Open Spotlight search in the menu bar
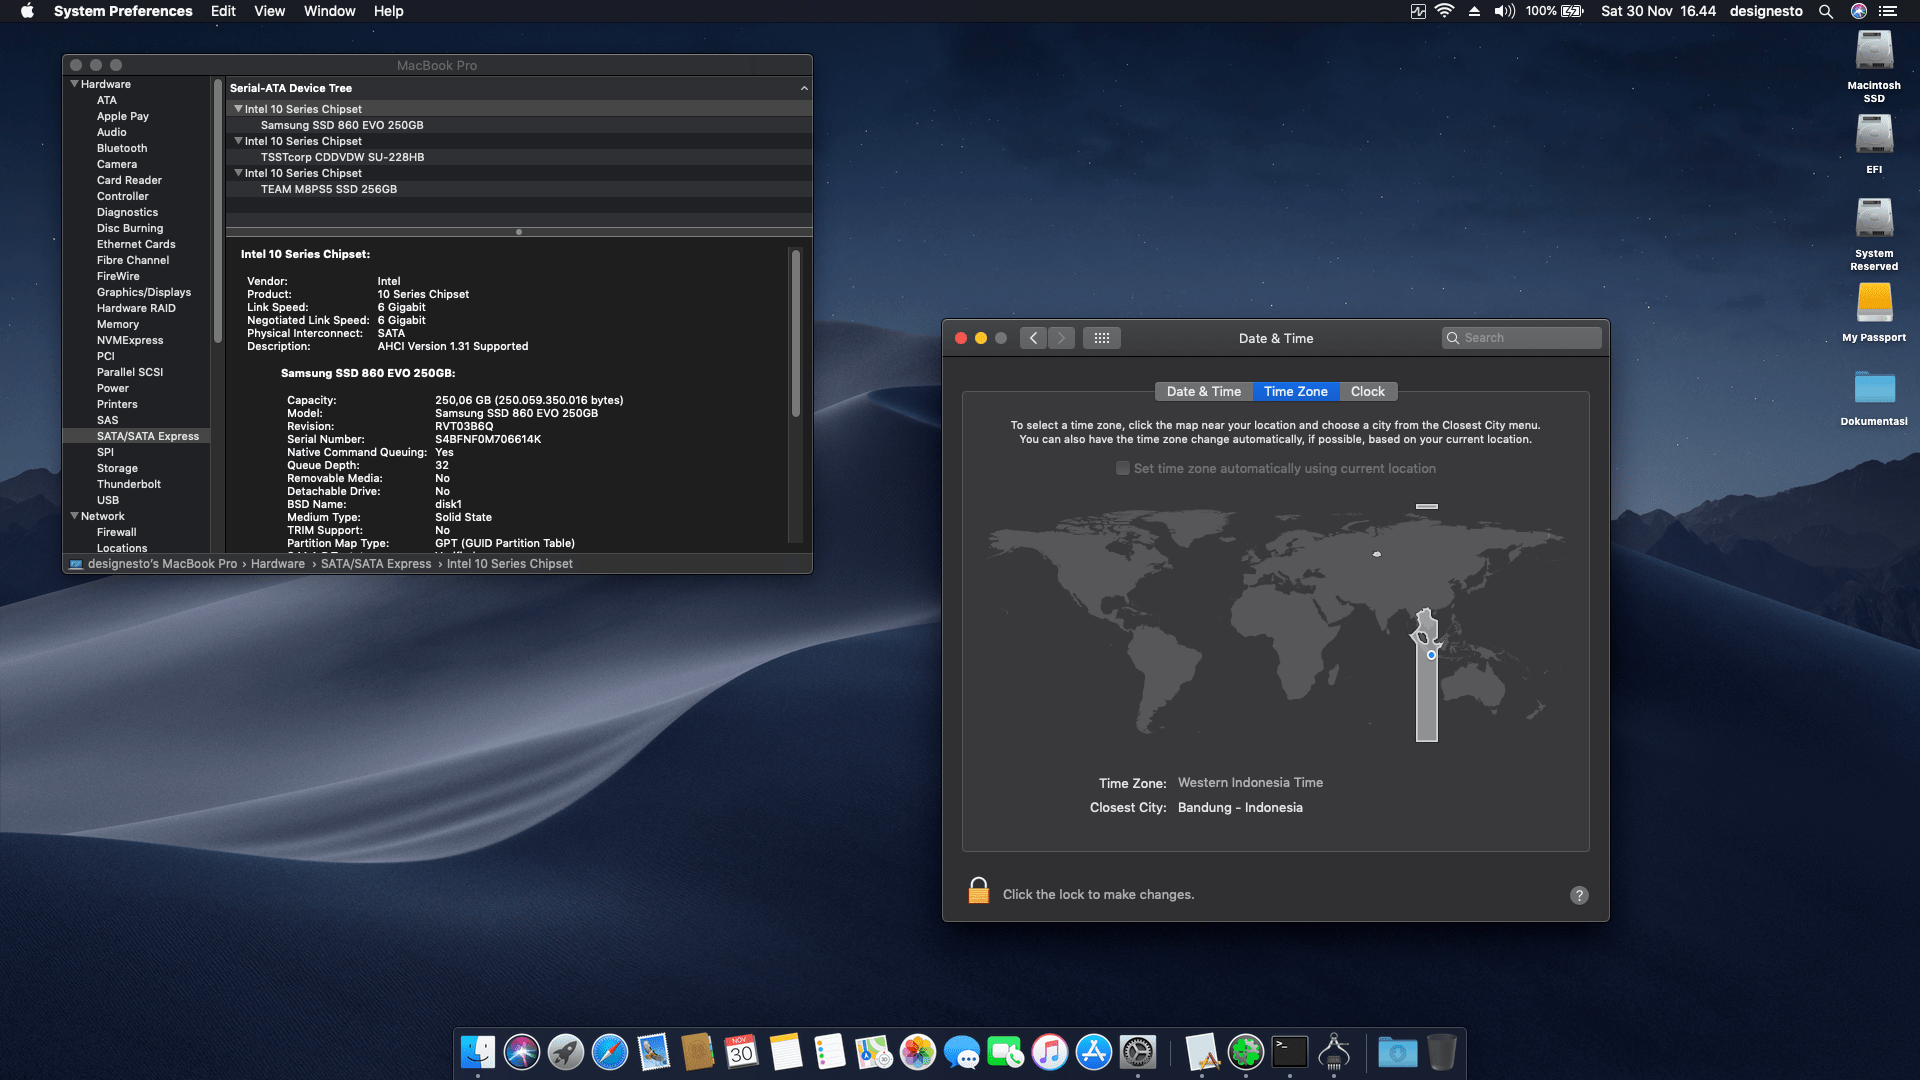The image size is (1920, 1080). 1826,11
